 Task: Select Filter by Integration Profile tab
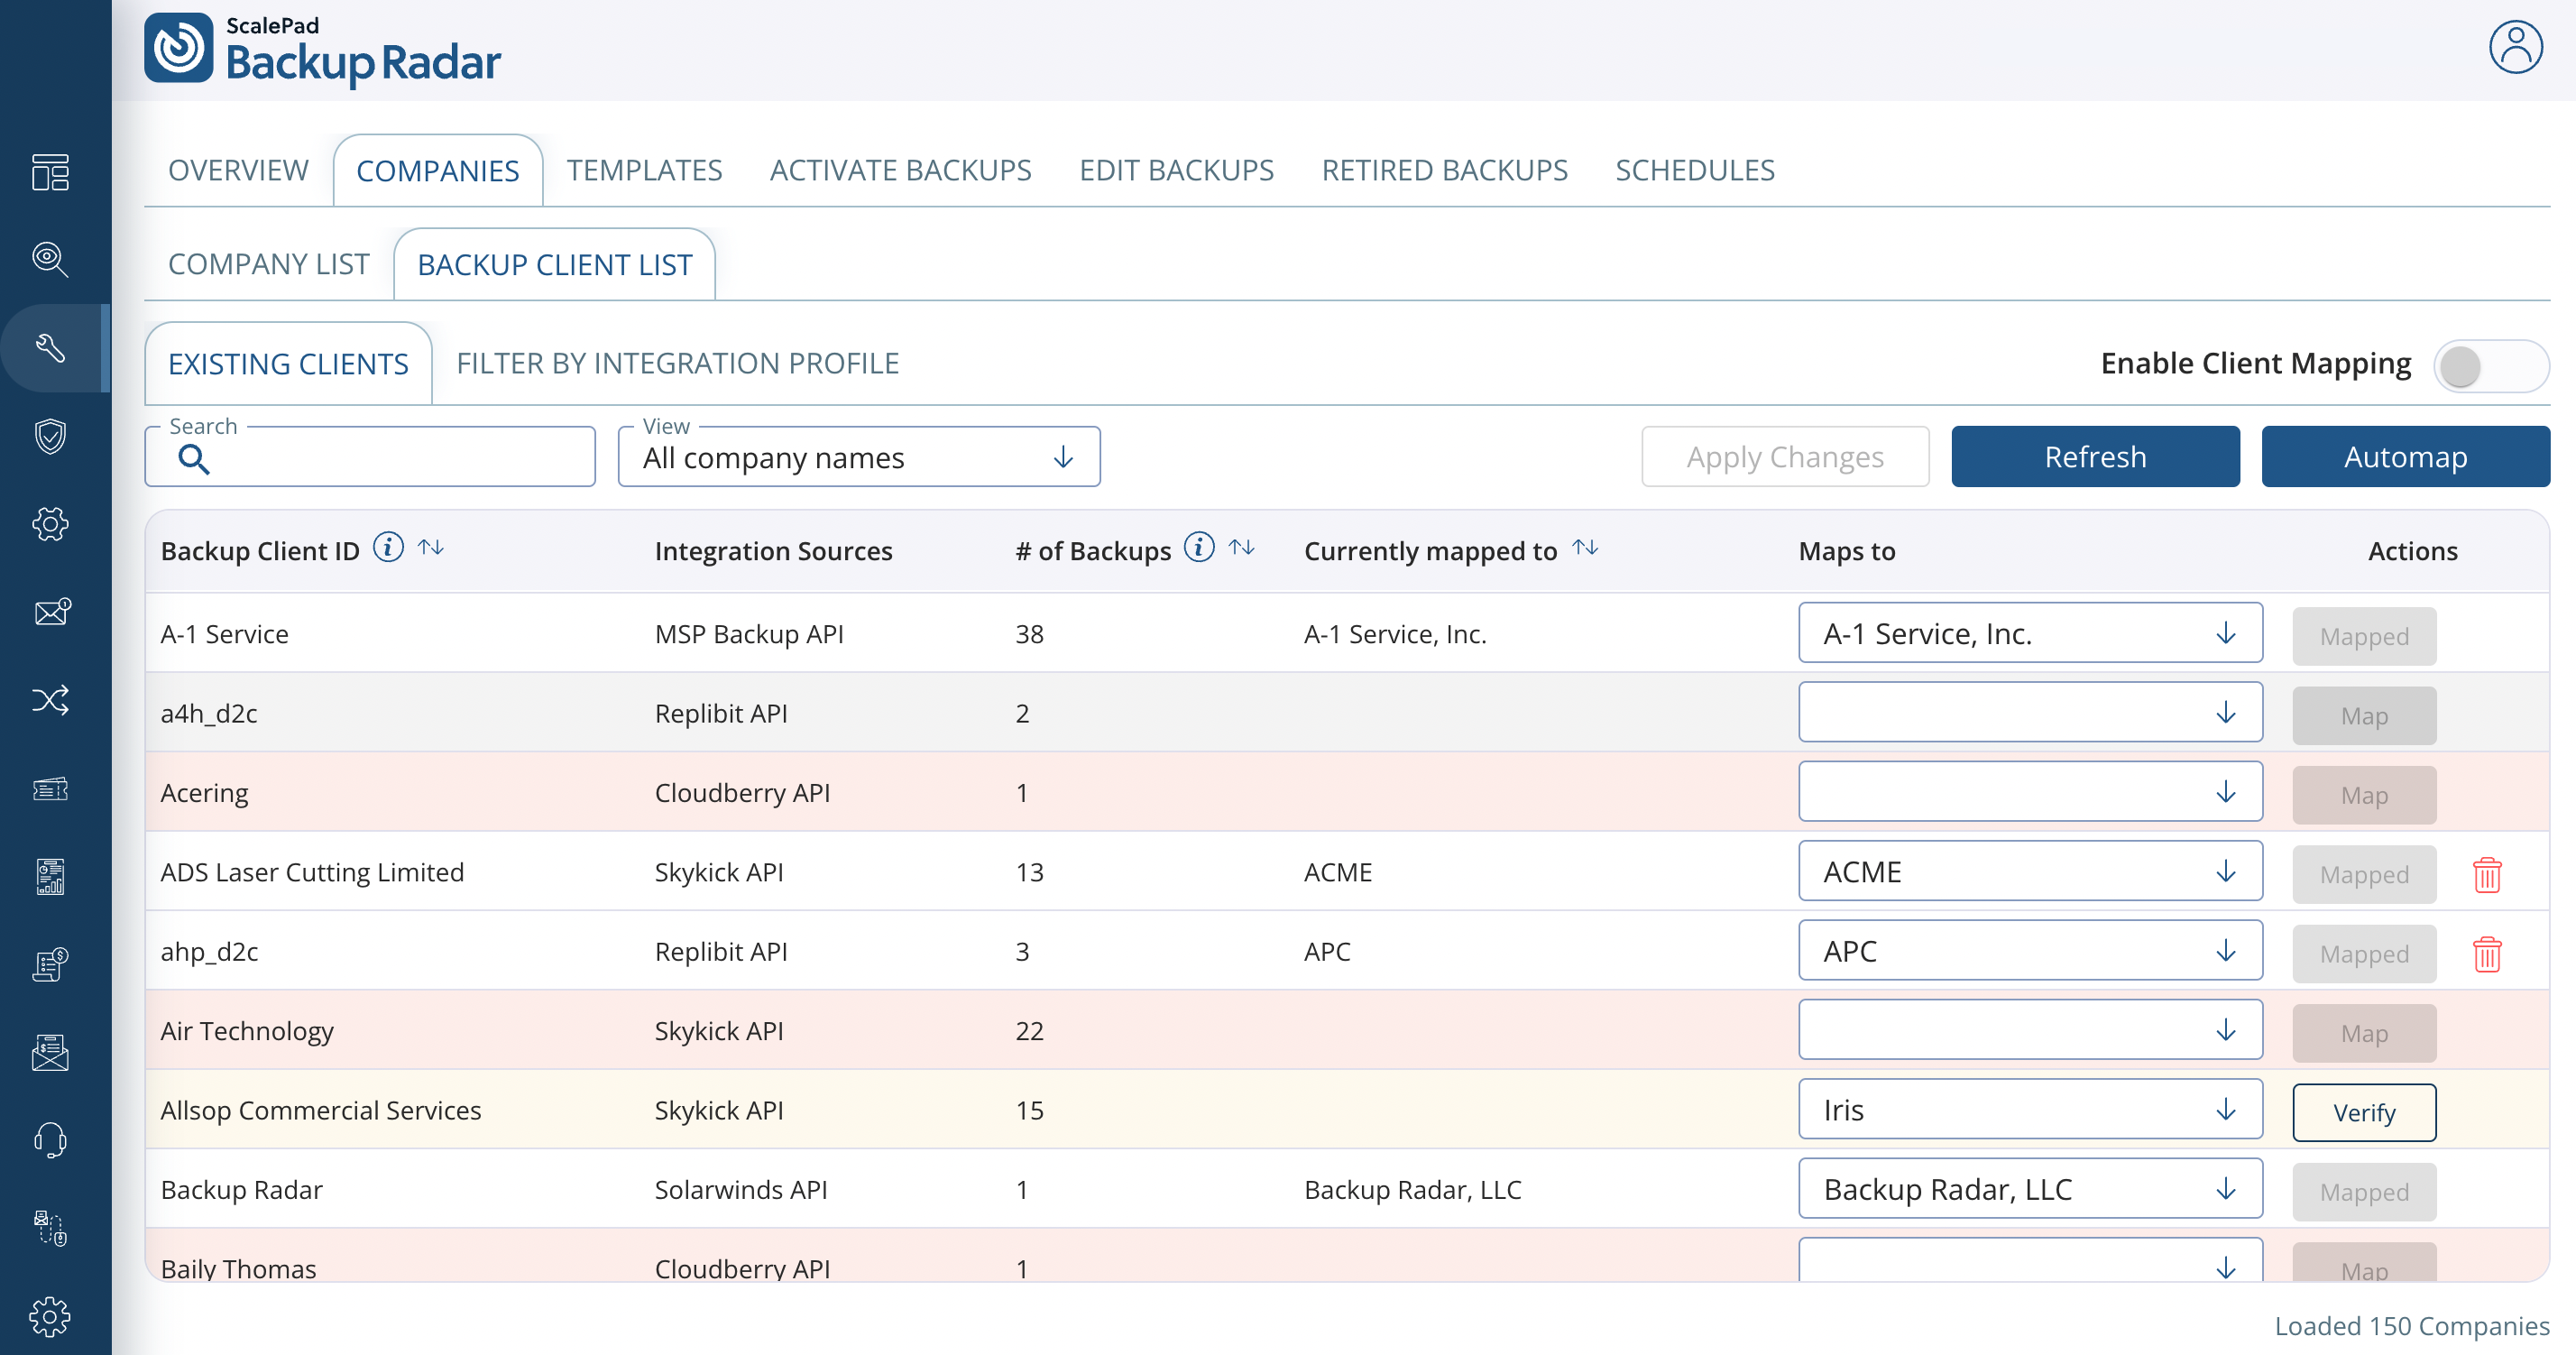(677, 363)
